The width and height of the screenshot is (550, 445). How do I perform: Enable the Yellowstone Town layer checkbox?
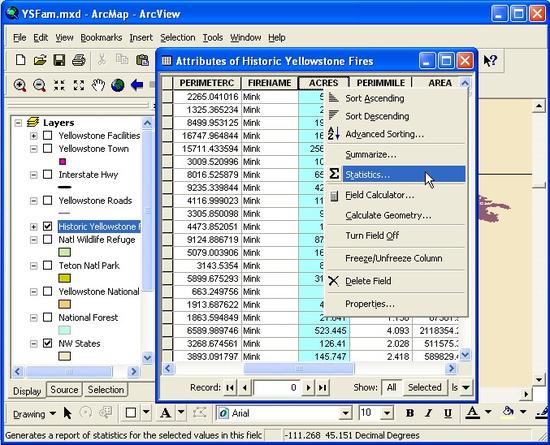tap(48, 148)
